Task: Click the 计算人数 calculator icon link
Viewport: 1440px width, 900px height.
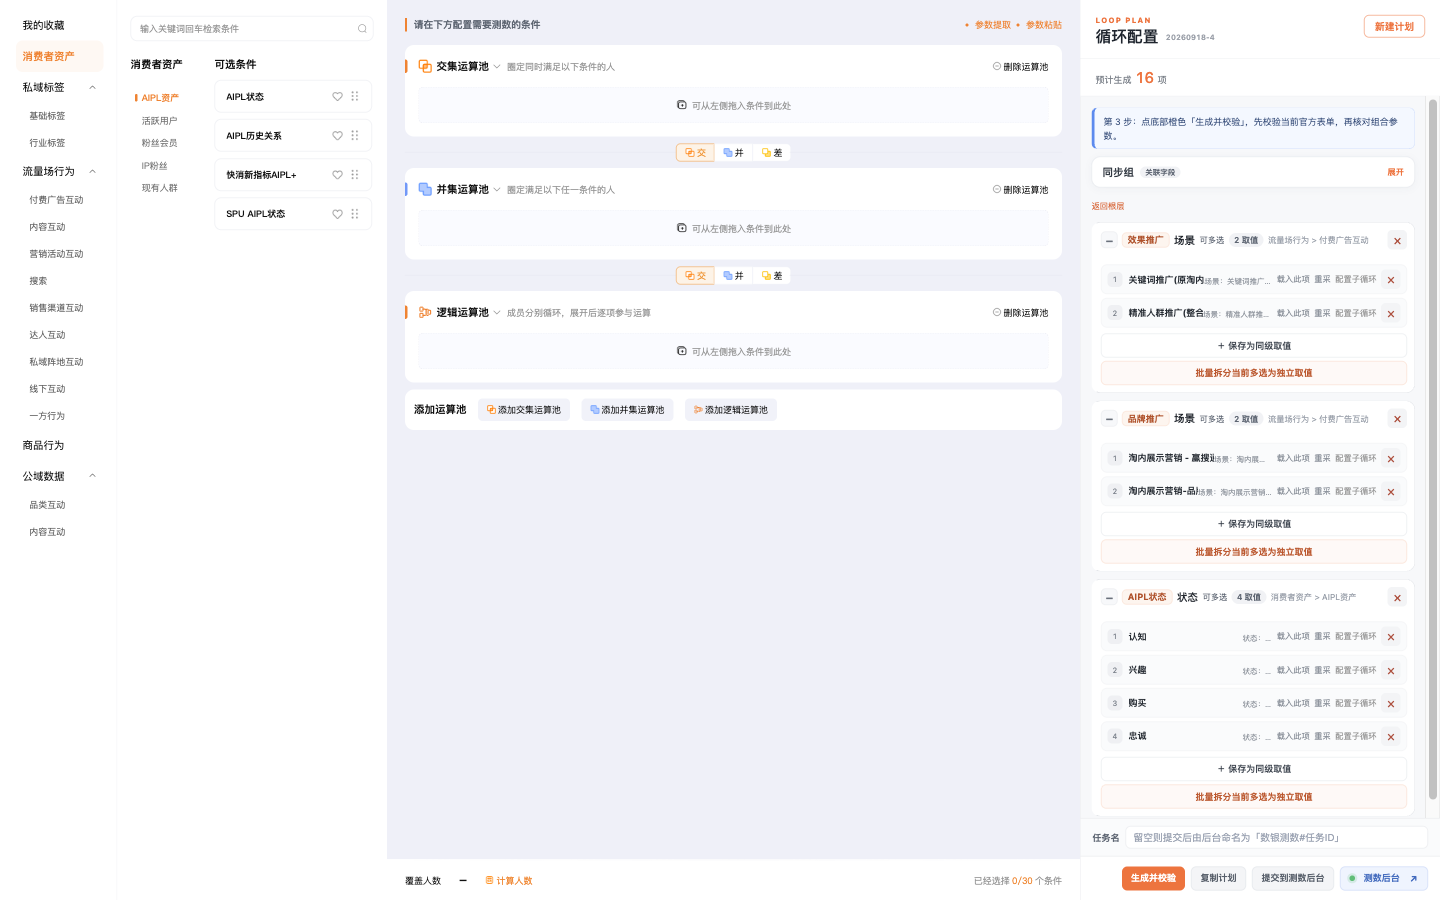Action: pyautogui.click(x=509, y=881)
